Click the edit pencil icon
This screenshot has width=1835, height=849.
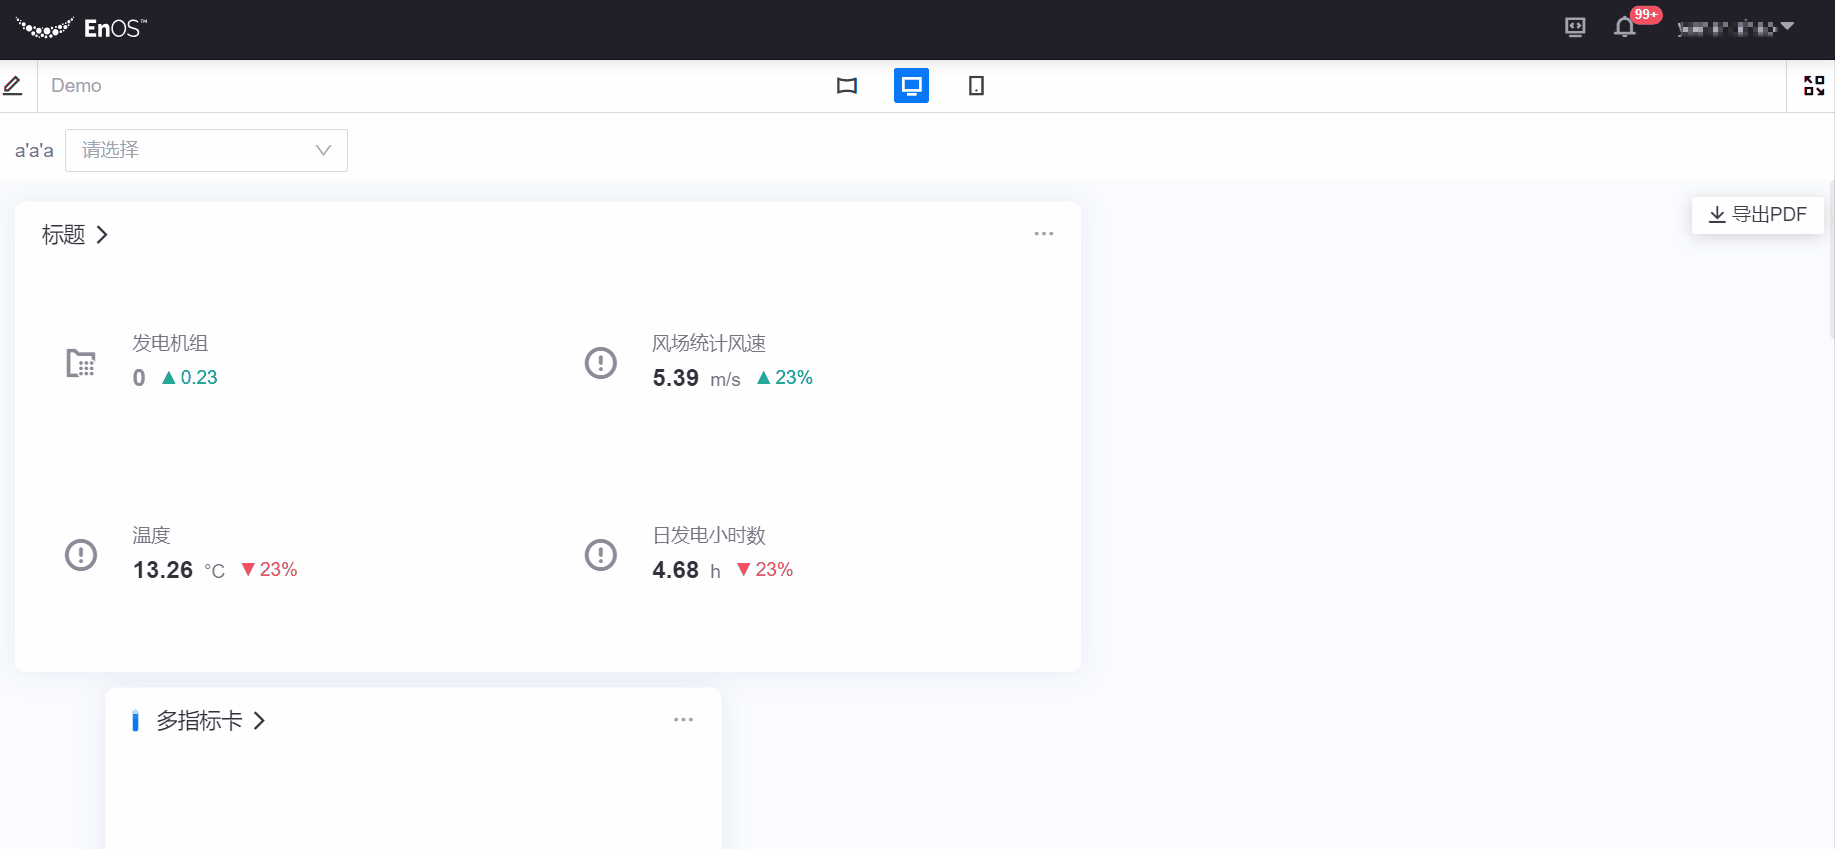click(x=13, y=86)
